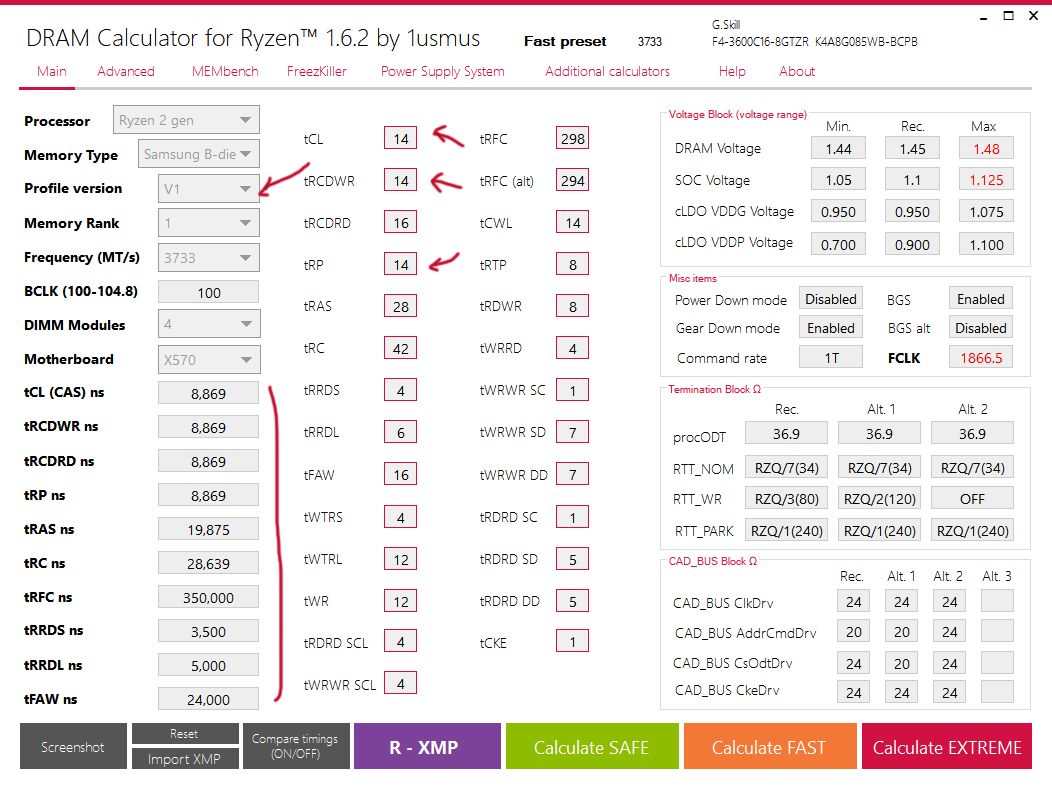This screenshot has height=790, width=1052.
Task: Select the Power Supply System tab
Action: [442, 71]
